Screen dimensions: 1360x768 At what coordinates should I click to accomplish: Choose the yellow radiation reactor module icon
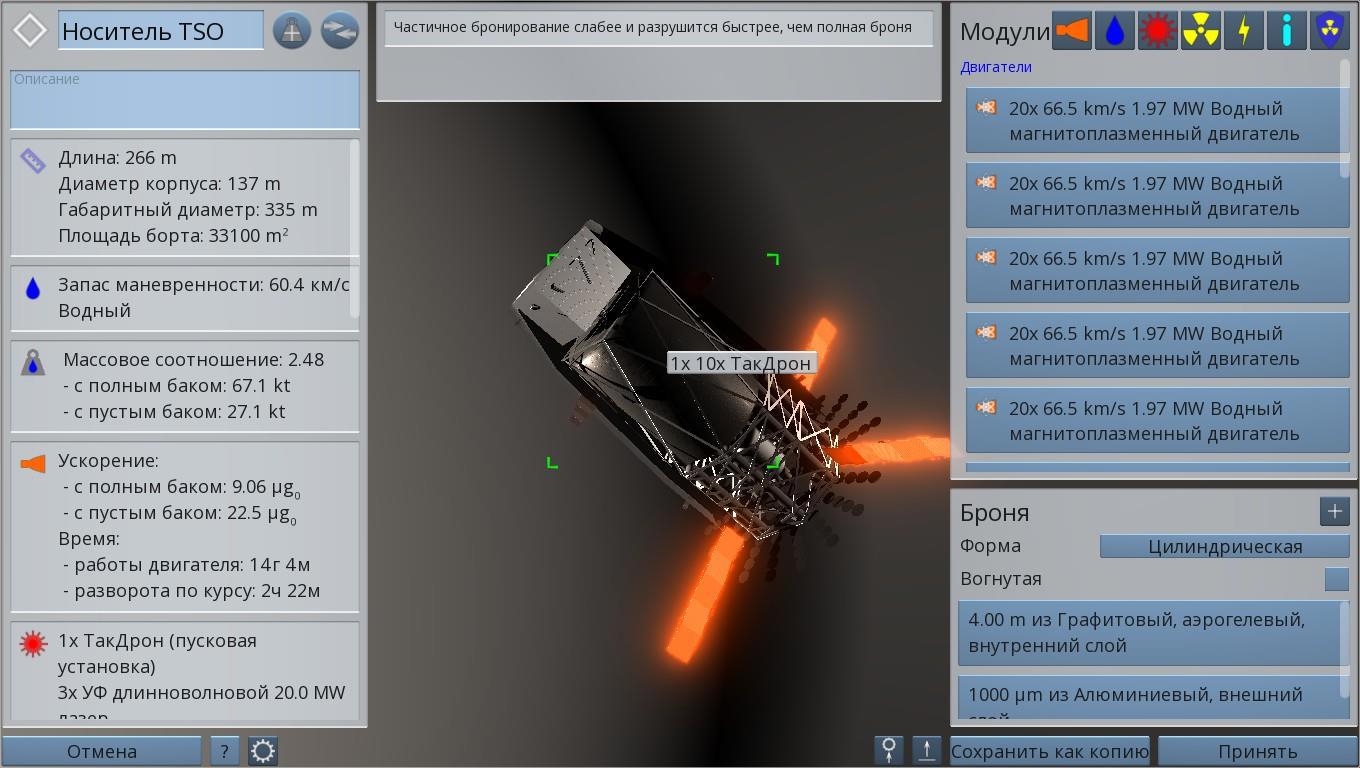[1200, 31]
